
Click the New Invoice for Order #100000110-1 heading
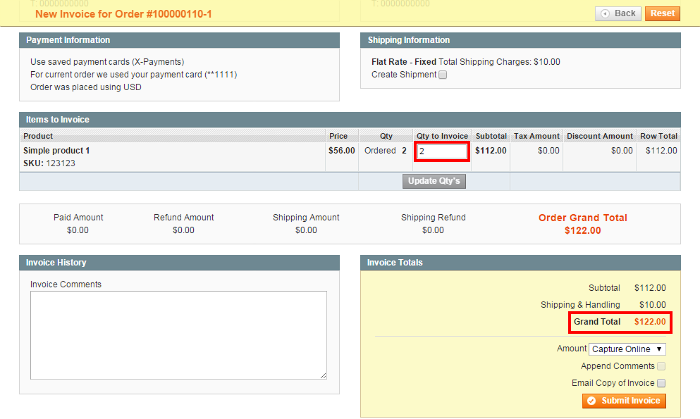pyautogui.click(x=123, y=14)
